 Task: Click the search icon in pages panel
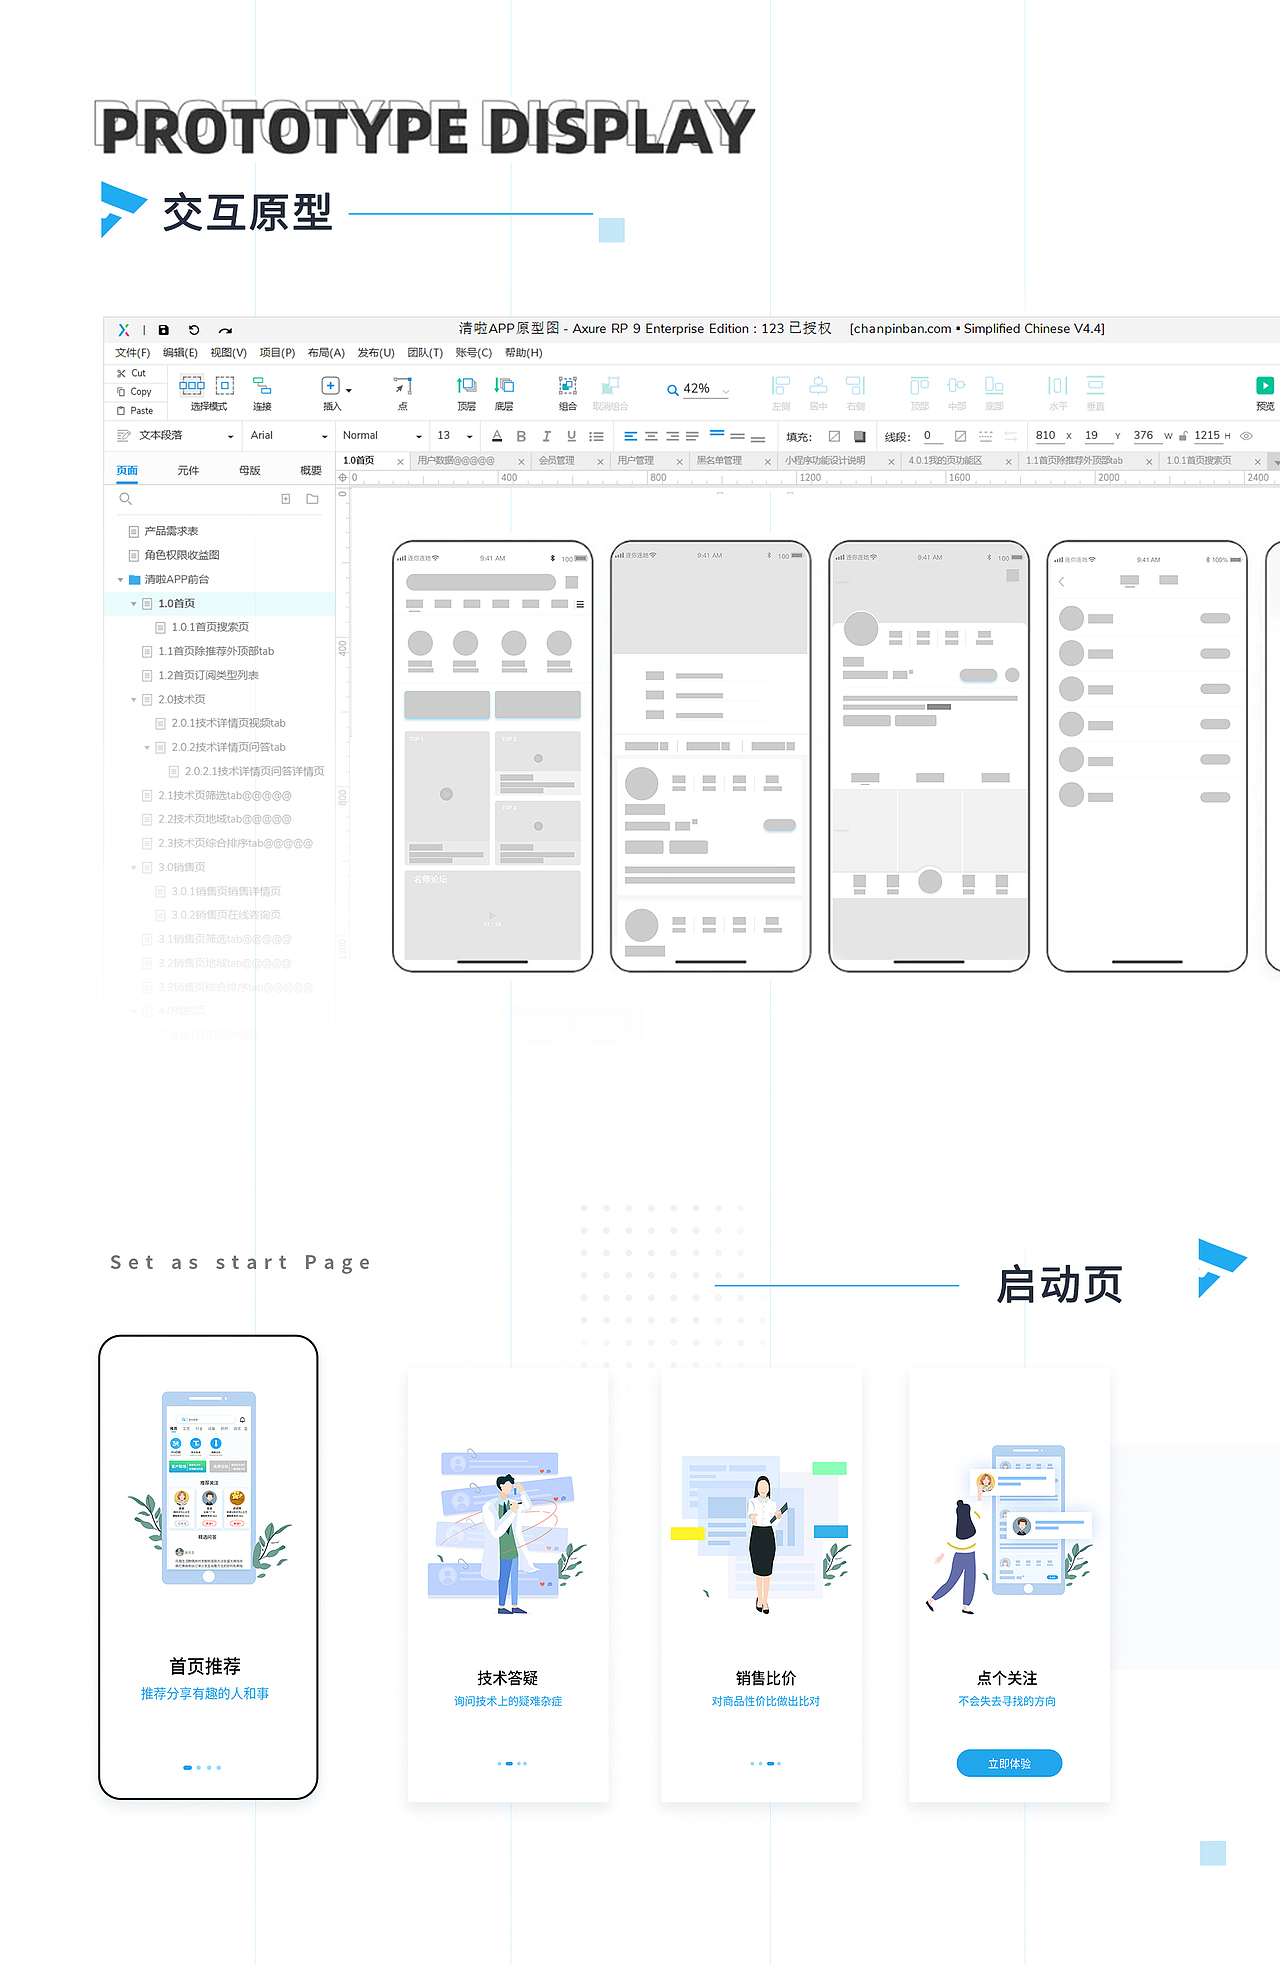tap(126, 498)
